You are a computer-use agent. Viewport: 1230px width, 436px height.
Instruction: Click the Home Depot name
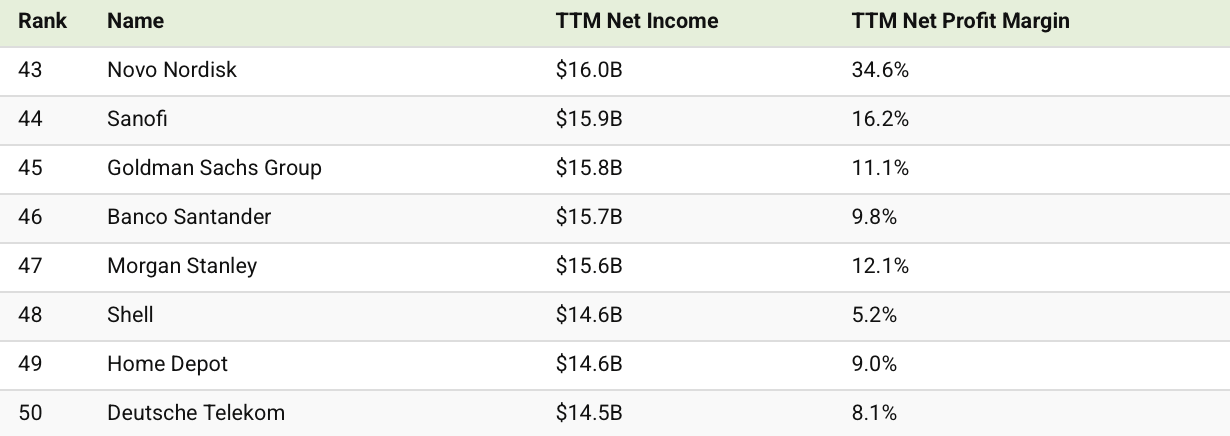pyautogui.click(x=167, y=364)
